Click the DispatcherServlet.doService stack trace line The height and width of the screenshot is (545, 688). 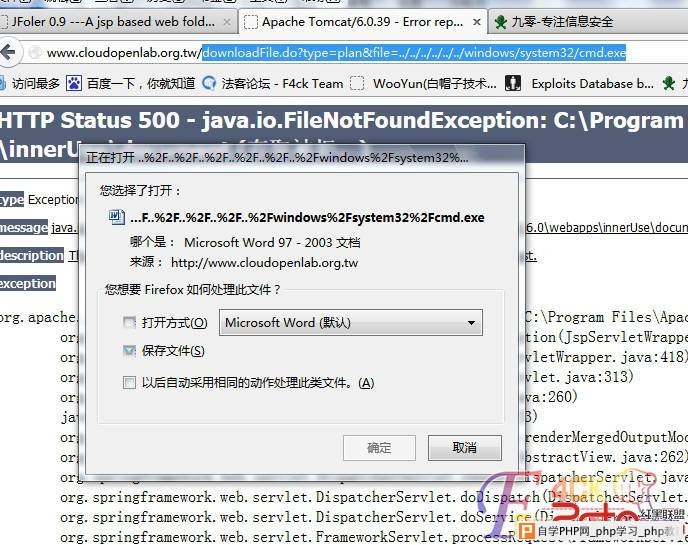[x=373, y=517]
